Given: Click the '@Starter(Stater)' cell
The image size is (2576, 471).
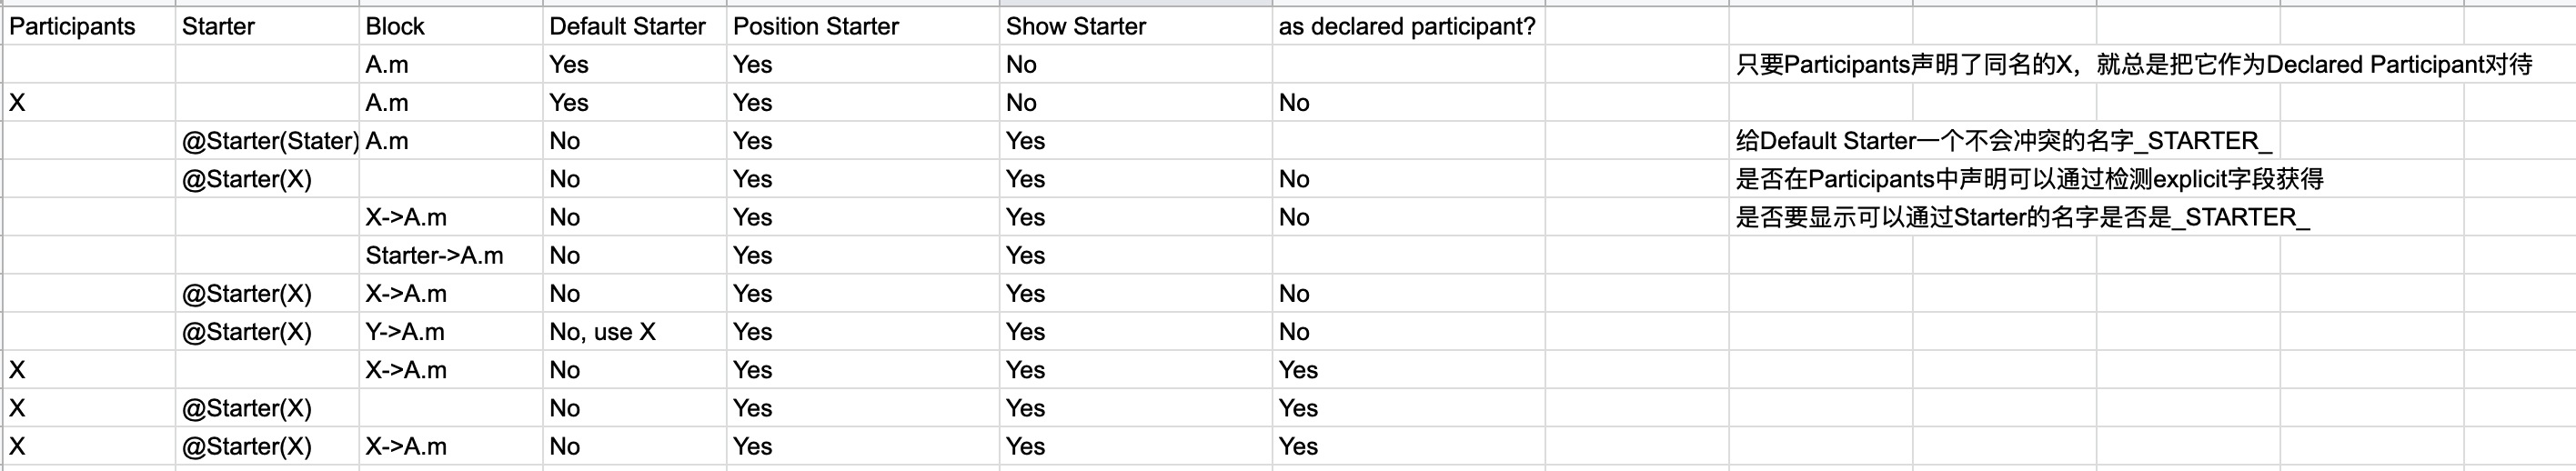Looking at the screenshot, I should point(269,141).
